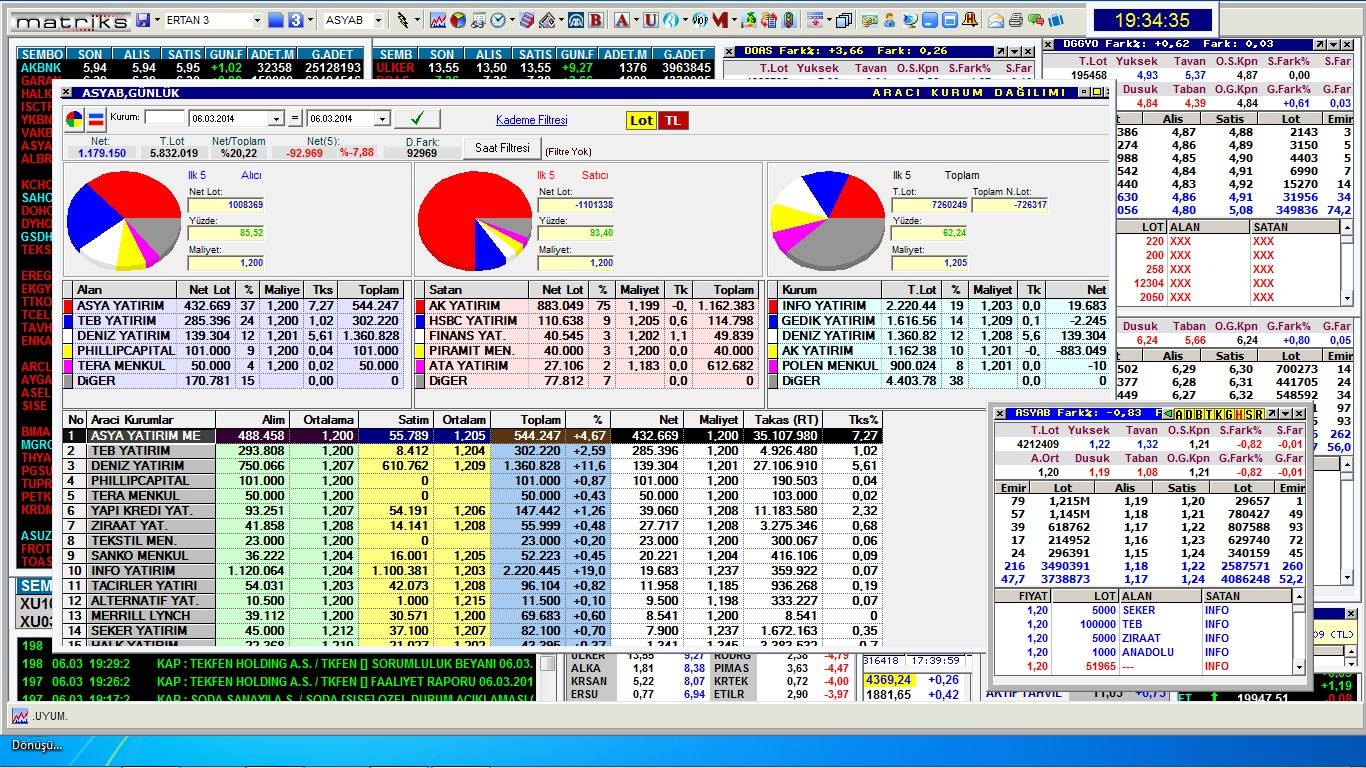The width and height of the screenshot is (1366, 768).
Task: Open the envelope messages icon
Action: [996, 20]
